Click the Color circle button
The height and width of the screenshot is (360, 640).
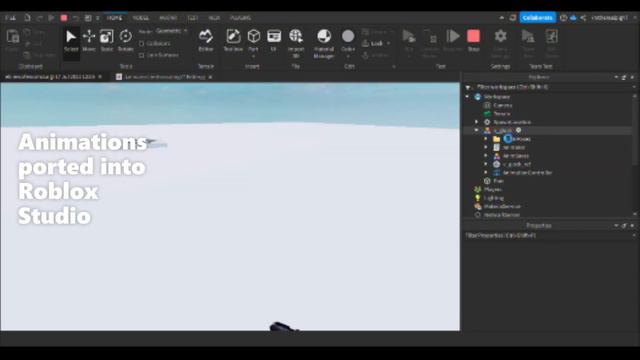pyautogui.click(x=348, y=37)
